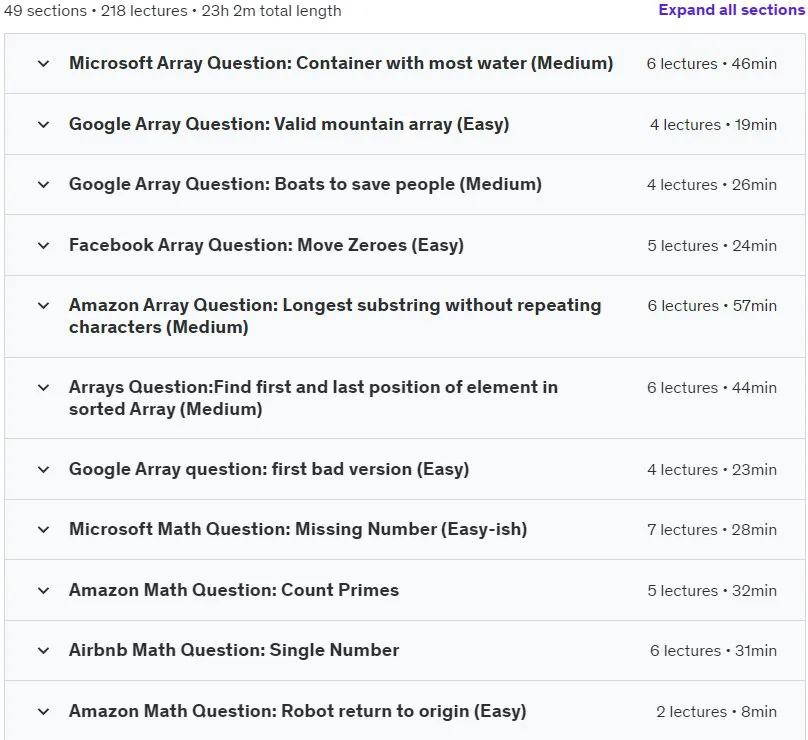Click the 4 lectures • 26min label
Image resolution: width=808 pixels, height=740 pixels.
tap(712, 184)
